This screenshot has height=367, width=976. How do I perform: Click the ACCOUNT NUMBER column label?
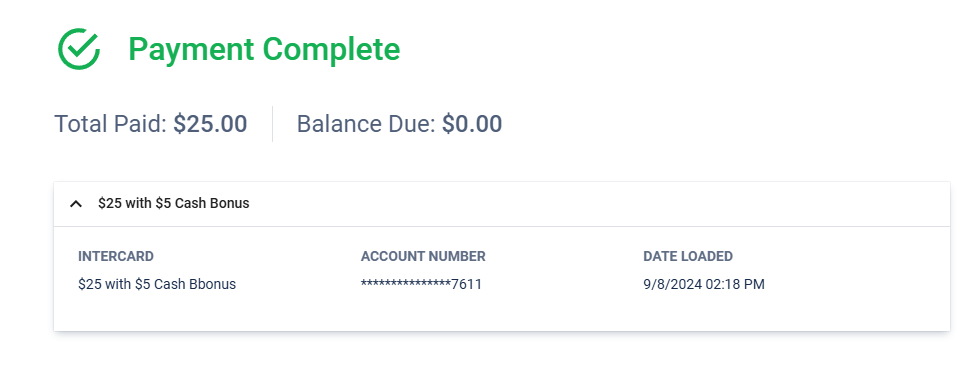pos(423,256)
